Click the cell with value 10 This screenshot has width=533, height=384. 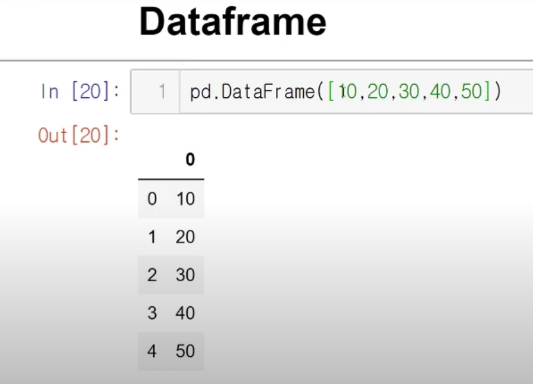click(186, 199)
